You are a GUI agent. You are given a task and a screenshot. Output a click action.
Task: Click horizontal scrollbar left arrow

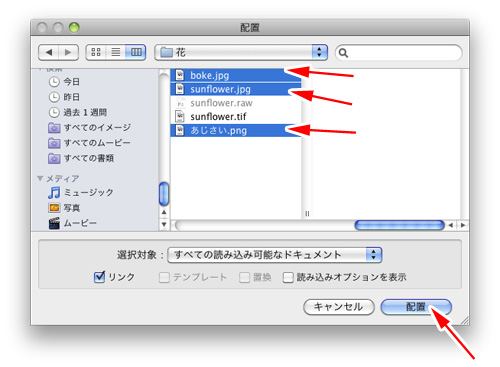pyautogui.click(x=451, y=225)
